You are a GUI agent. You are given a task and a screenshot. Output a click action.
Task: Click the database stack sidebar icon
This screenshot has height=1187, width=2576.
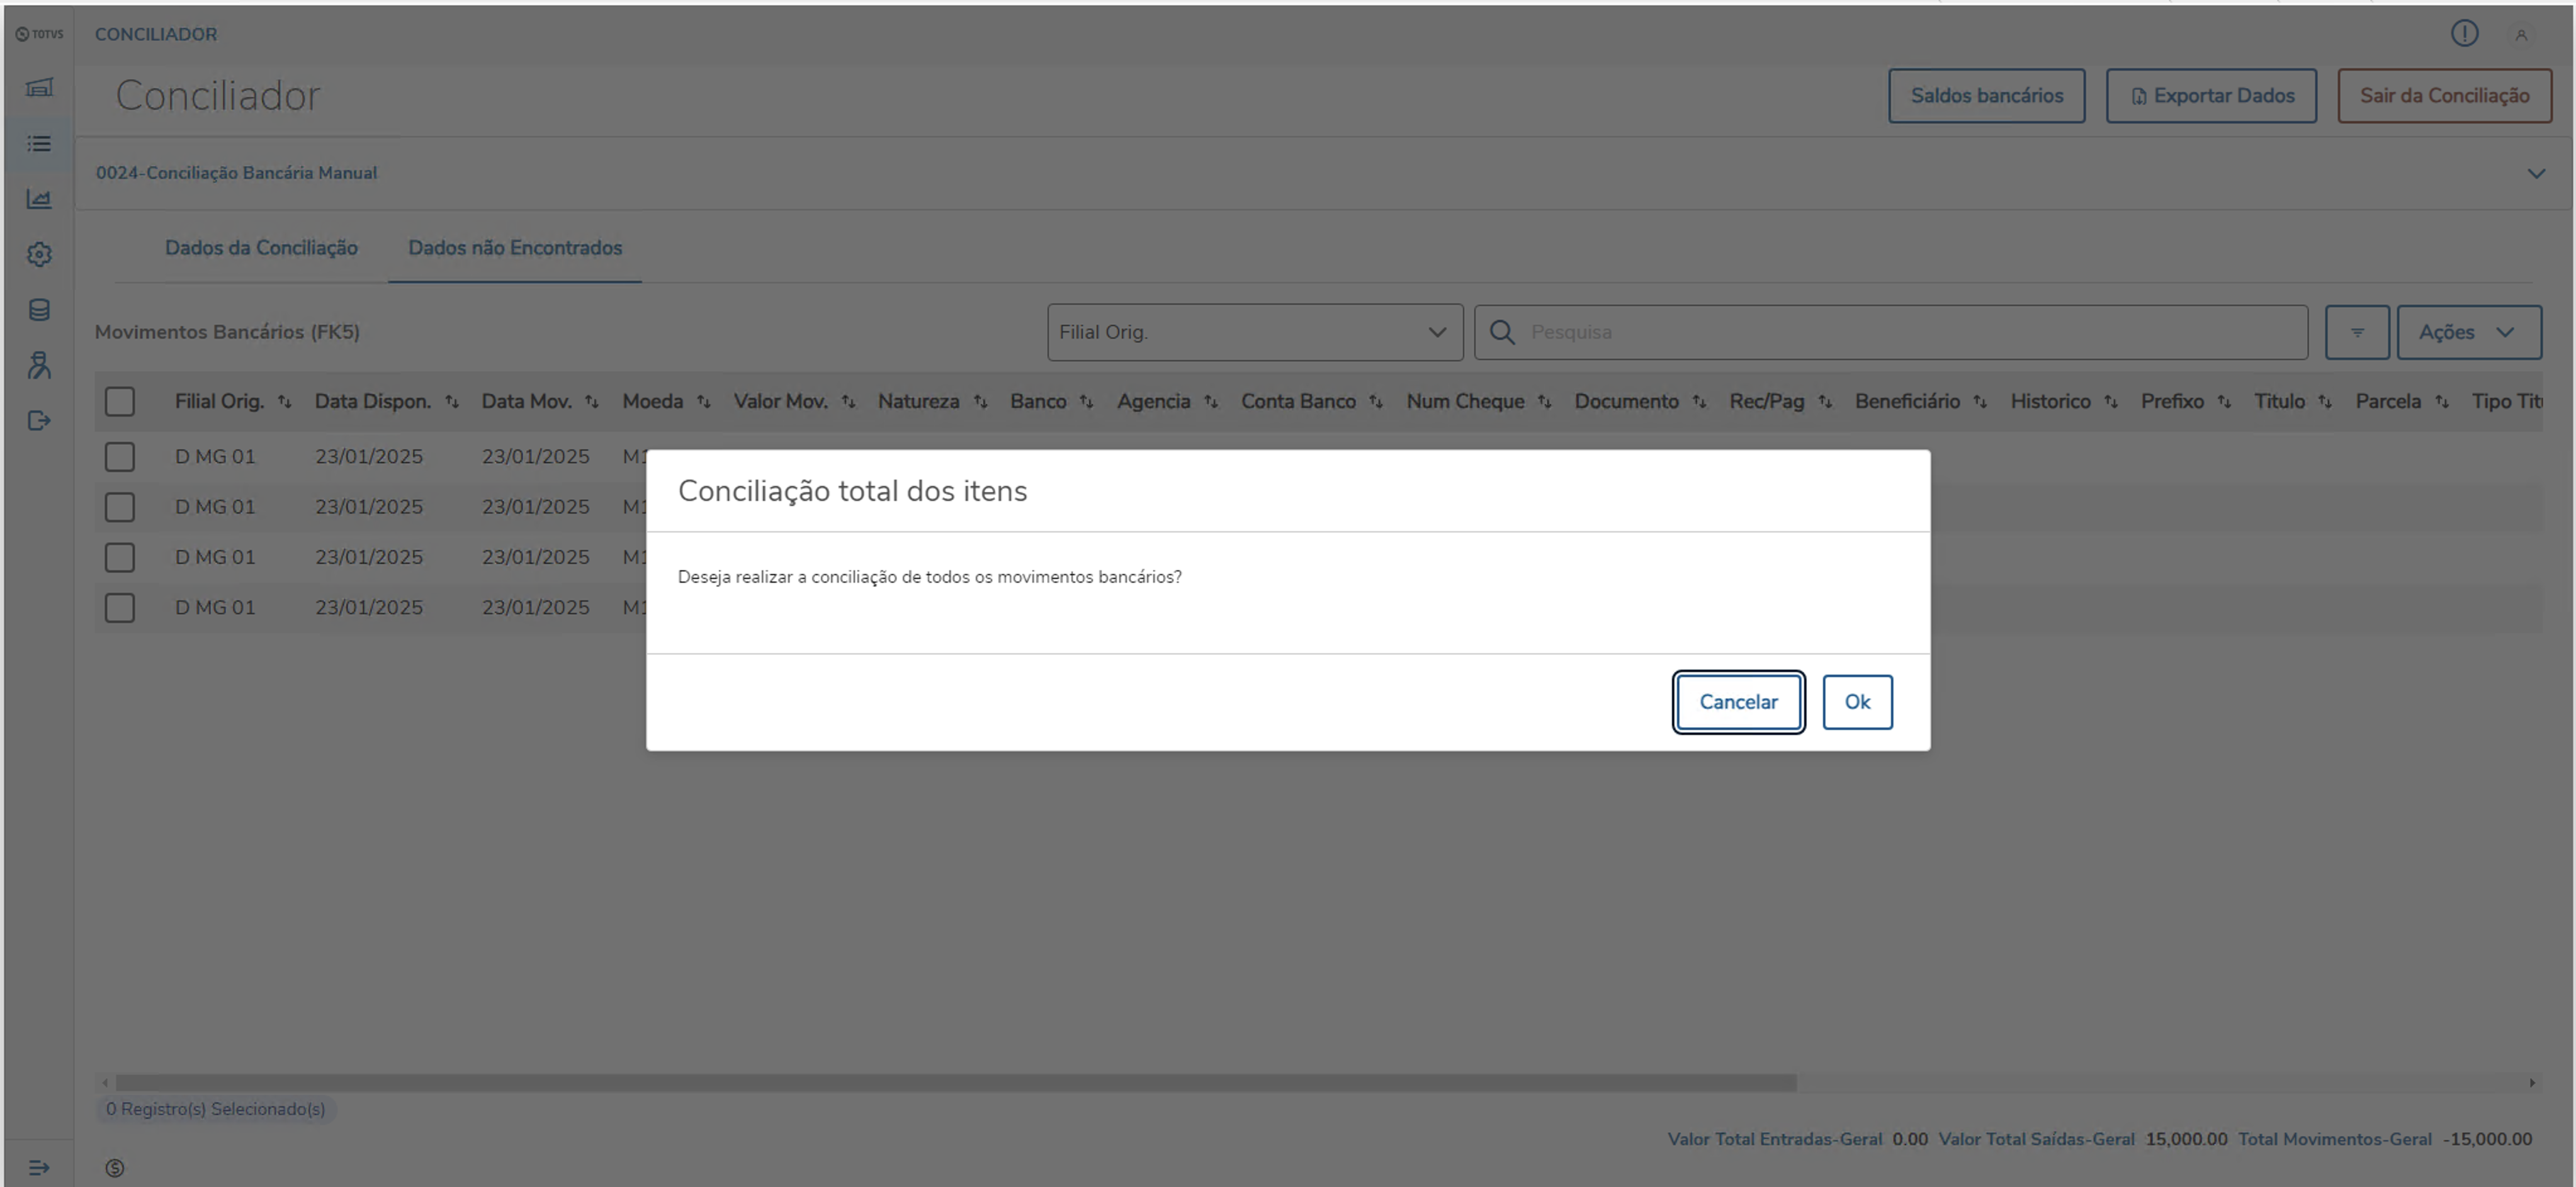(39, 310)
